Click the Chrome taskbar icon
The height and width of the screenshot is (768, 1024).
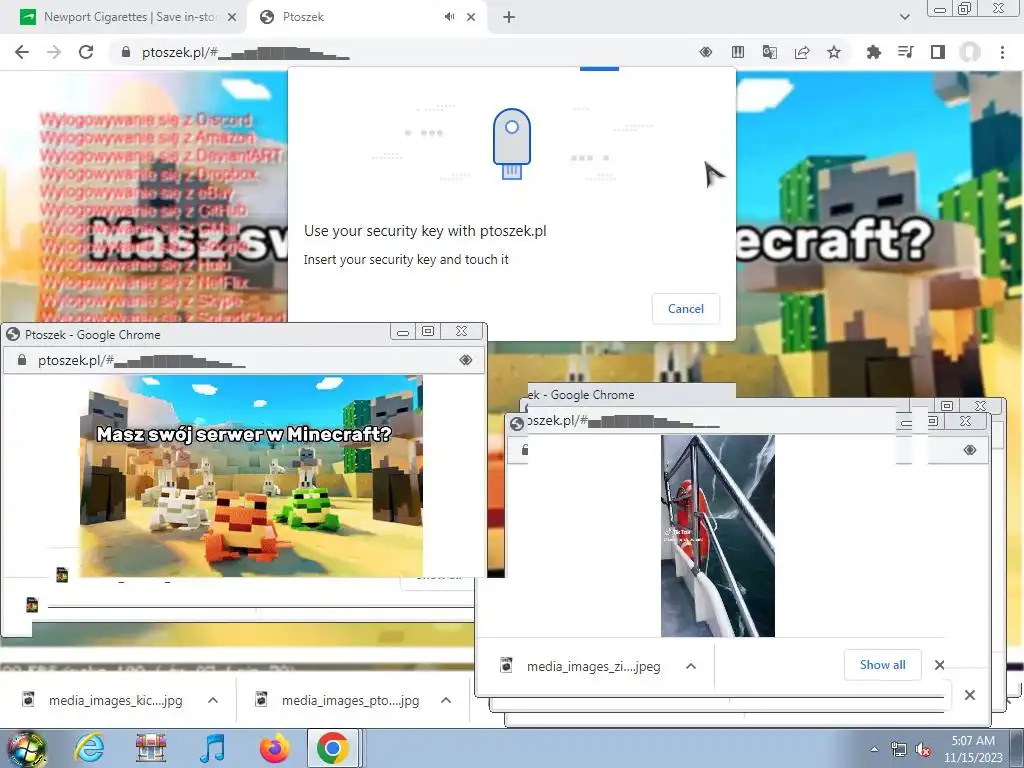(x=333, y=748)
